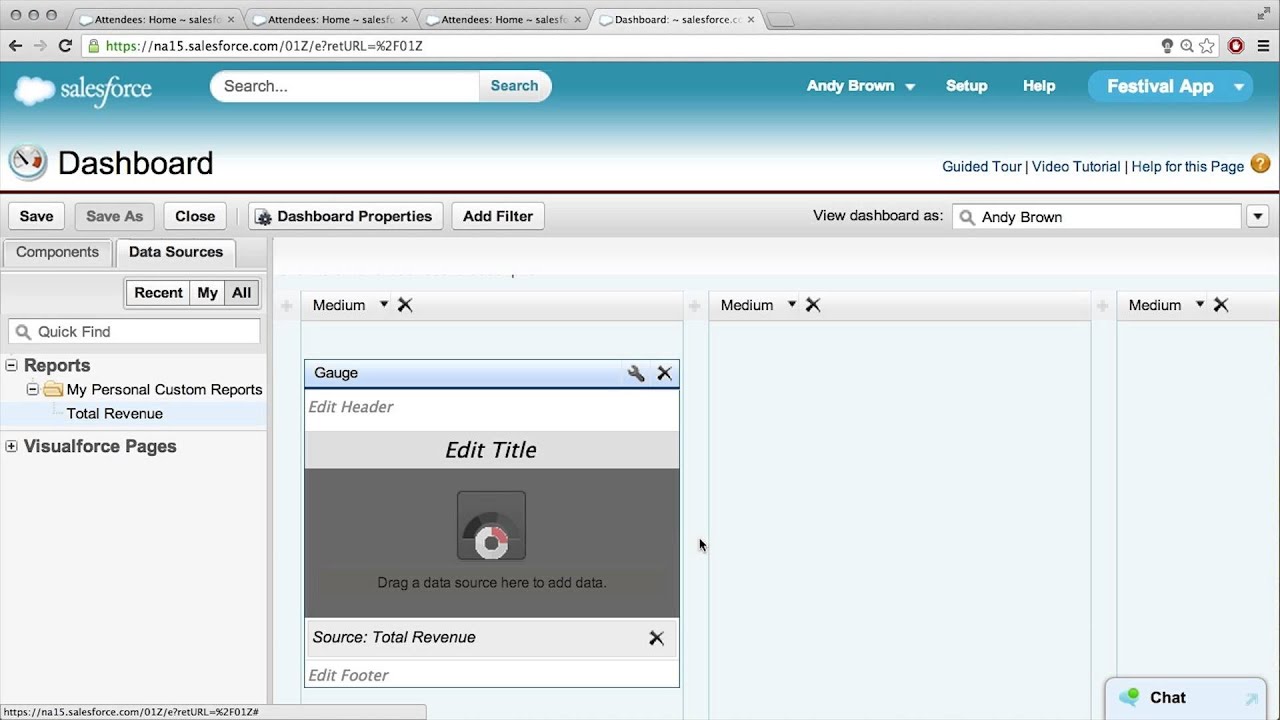Open View dashboard as dropdown arrow
1280x720 pixels.
point(1258,217)
